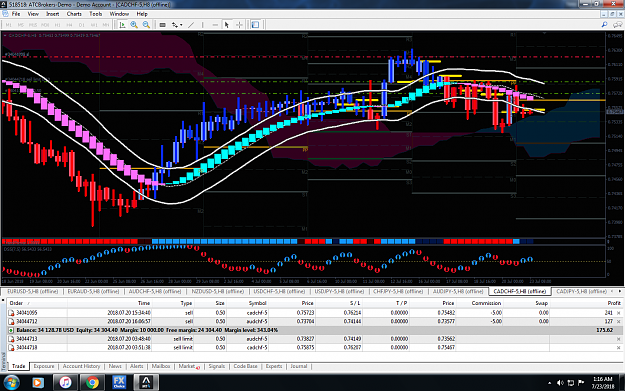The height and width of the screenshot is (391, 625).
Task: Open FX Choice app in taskbar
Action: click(x=119, y=383)
